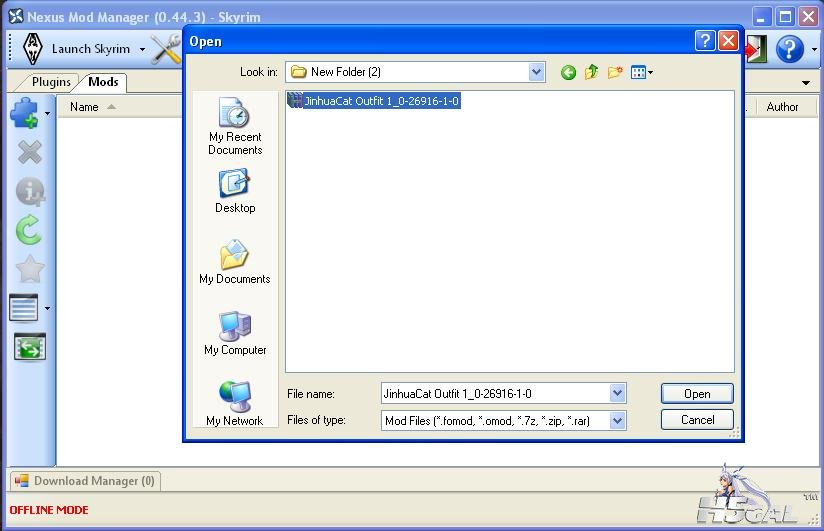Go to My Documents in places bar
The image size is (824, 531).
tap(234, 262)
